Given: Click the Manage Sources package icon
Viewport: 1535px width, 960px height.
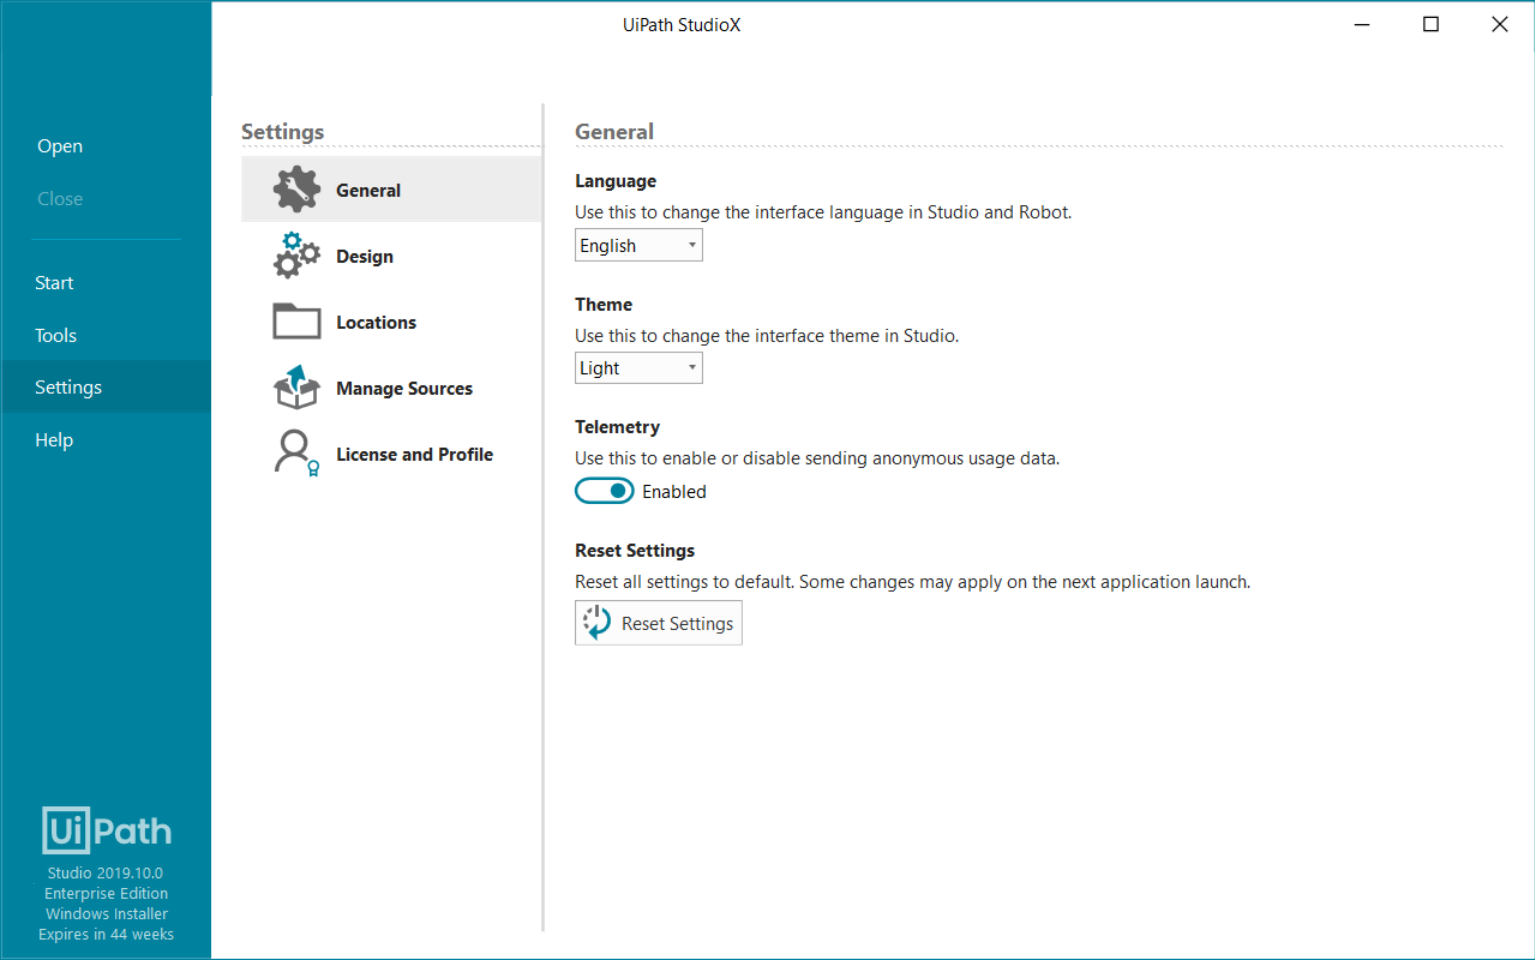Looking at the screenshot, I should [x=297, y=387].
